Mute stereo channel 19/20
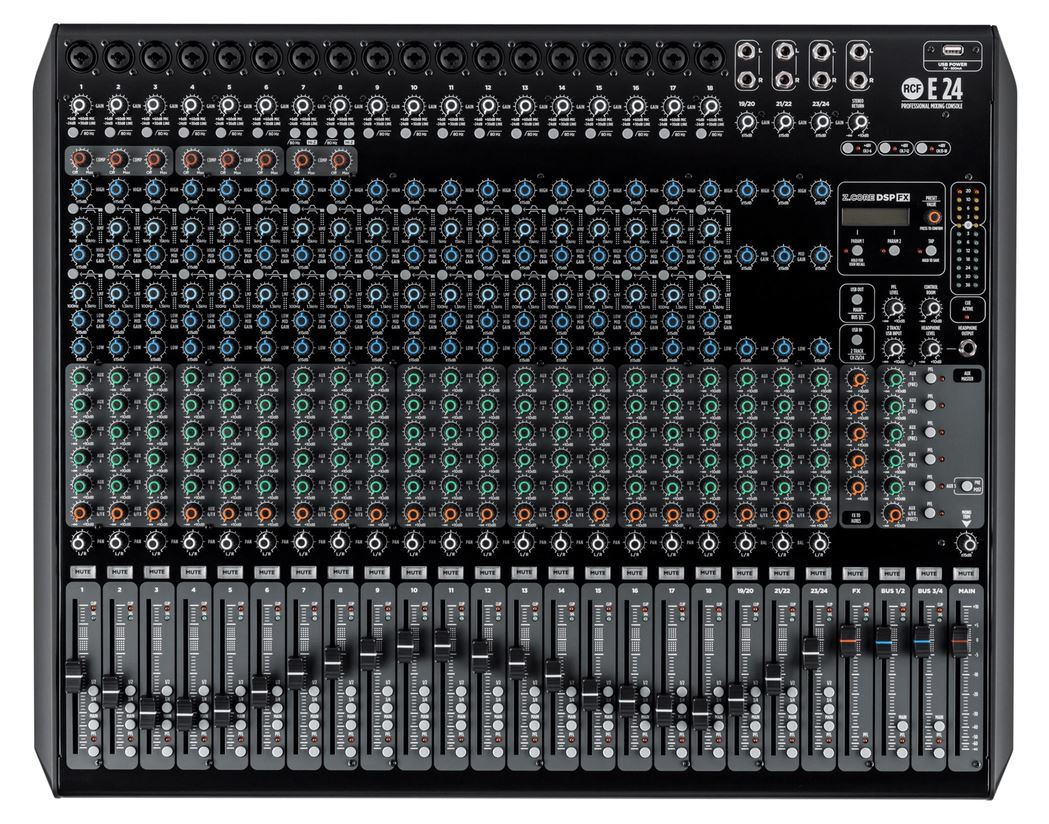 pos(745,573)
